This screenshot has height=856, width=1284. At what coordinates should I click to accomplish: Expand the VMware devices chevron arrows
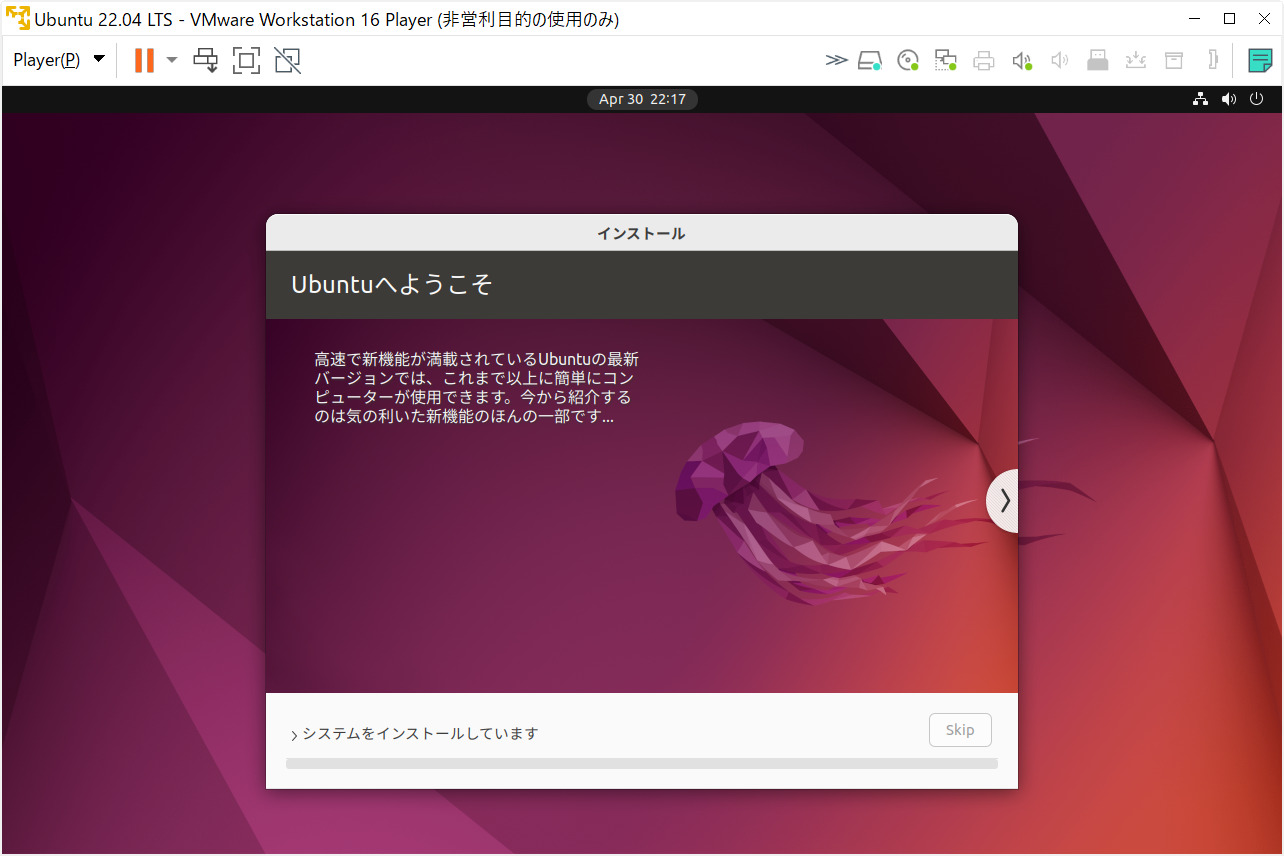(836, 60)
